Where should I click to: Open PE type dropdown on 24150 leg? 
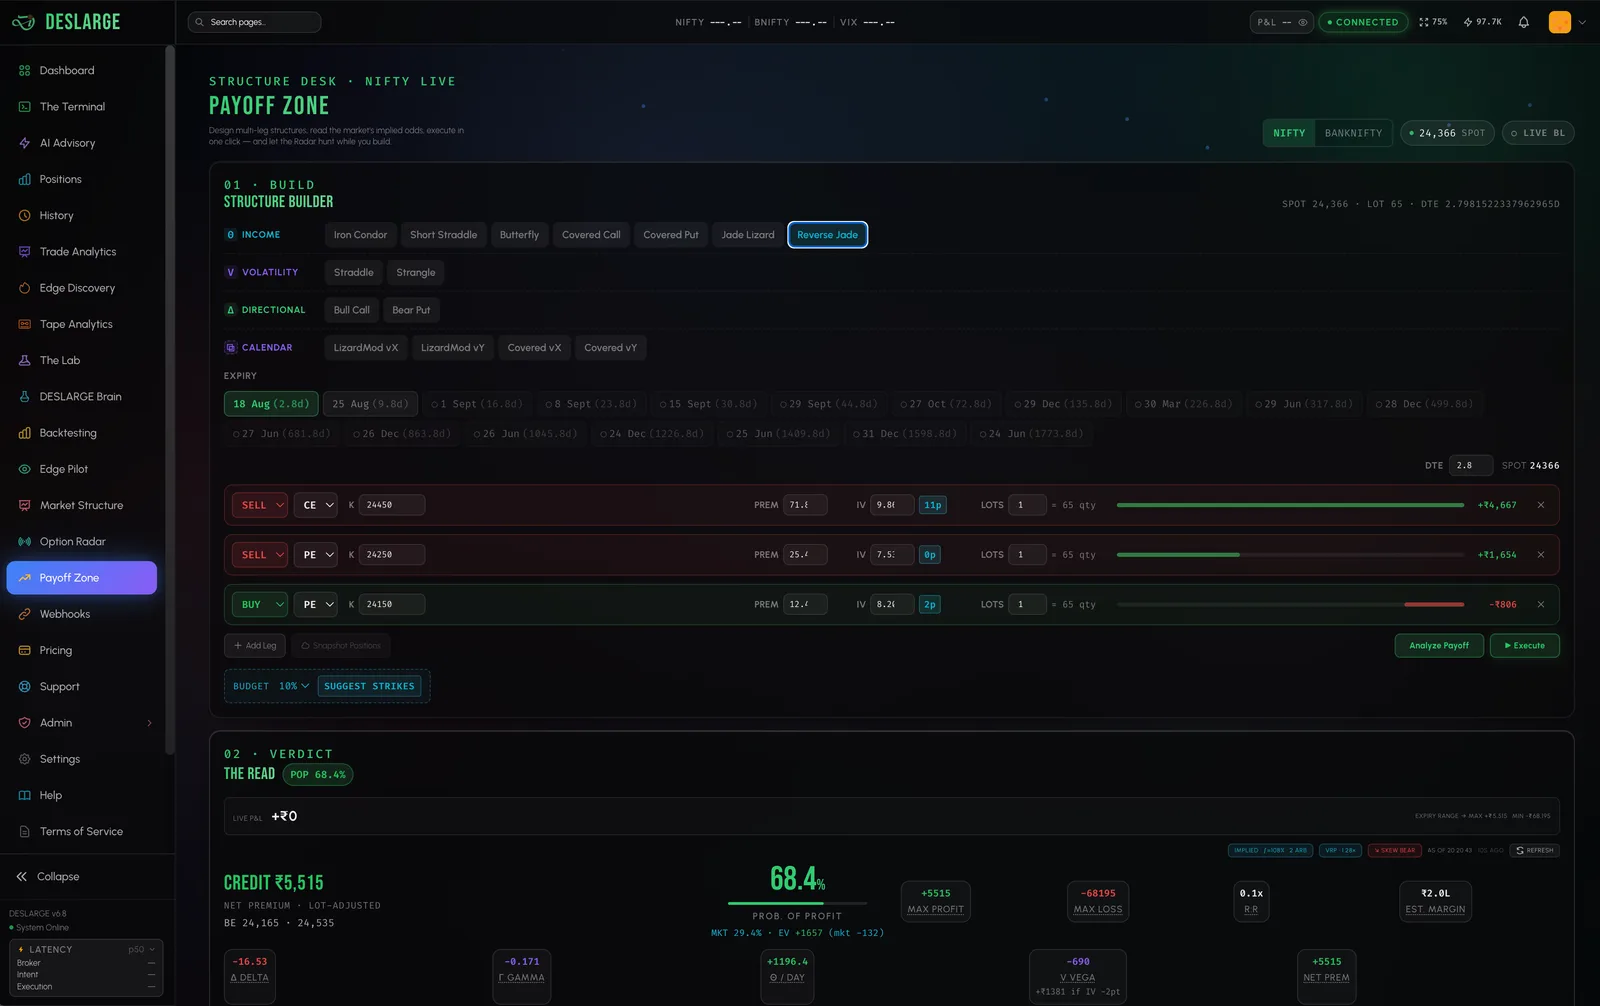tap(315, 604)
